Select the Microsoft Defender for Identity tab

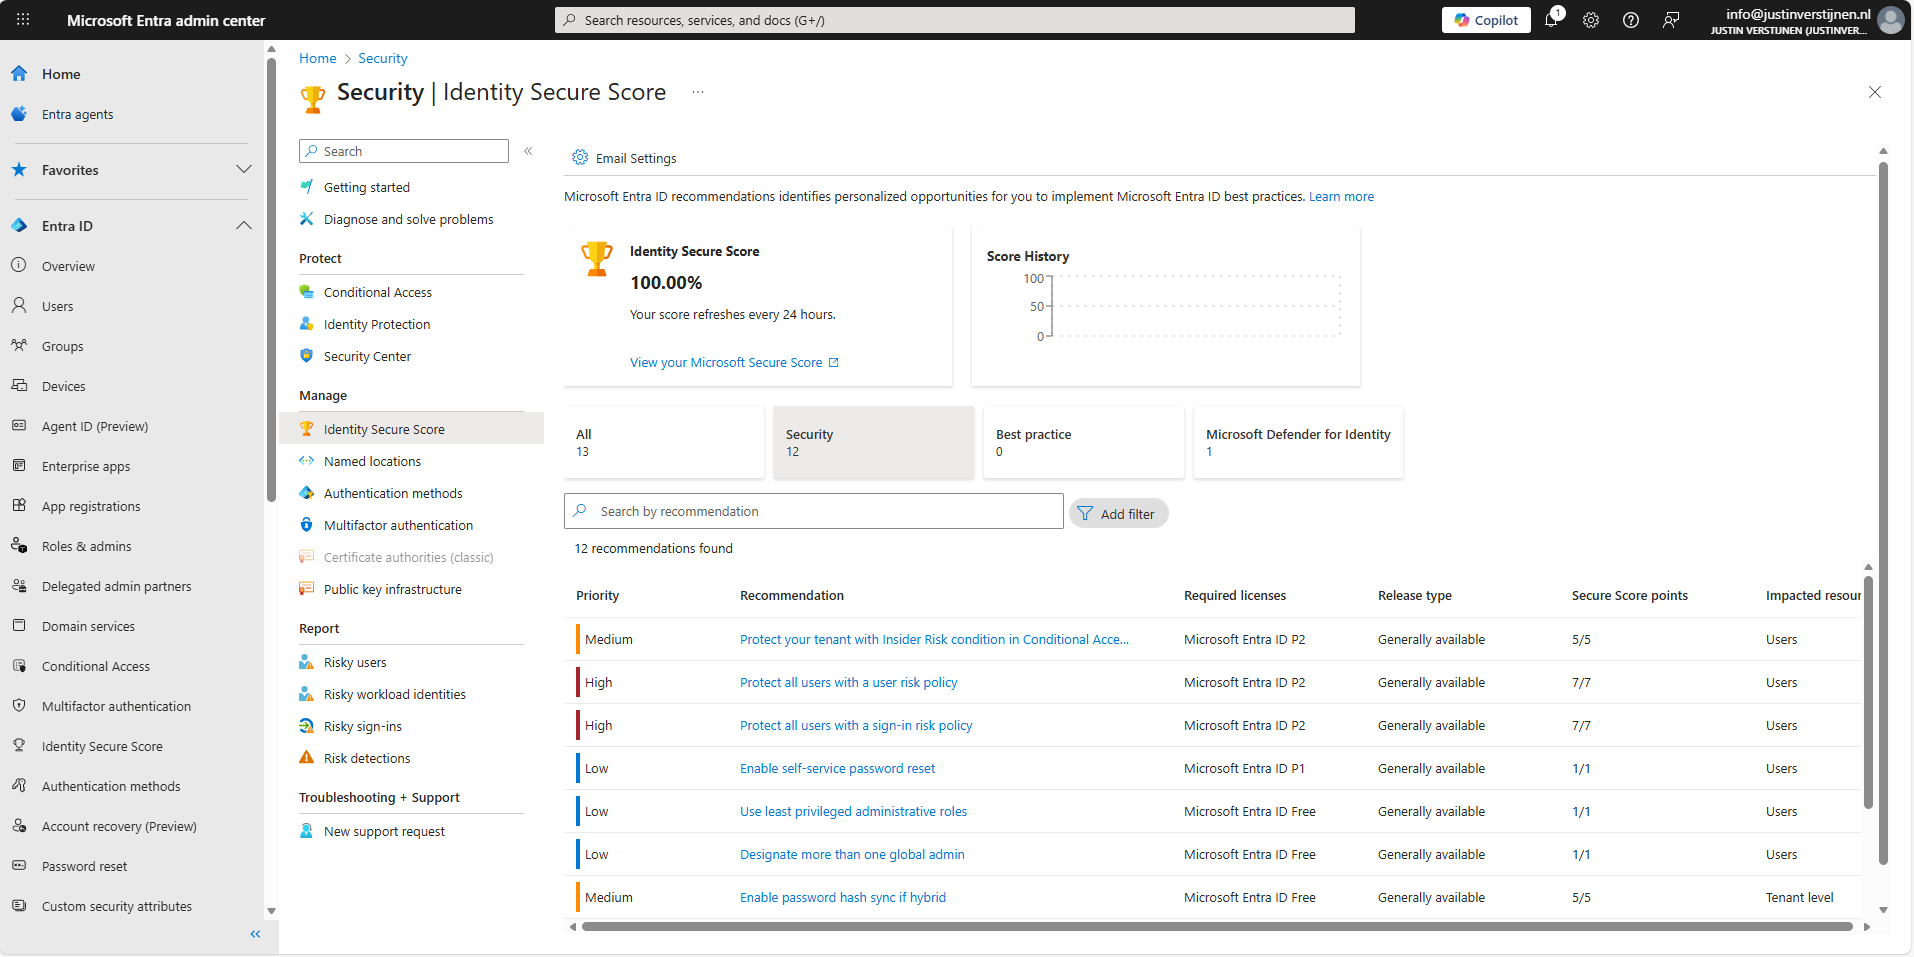coord(1297,442)
